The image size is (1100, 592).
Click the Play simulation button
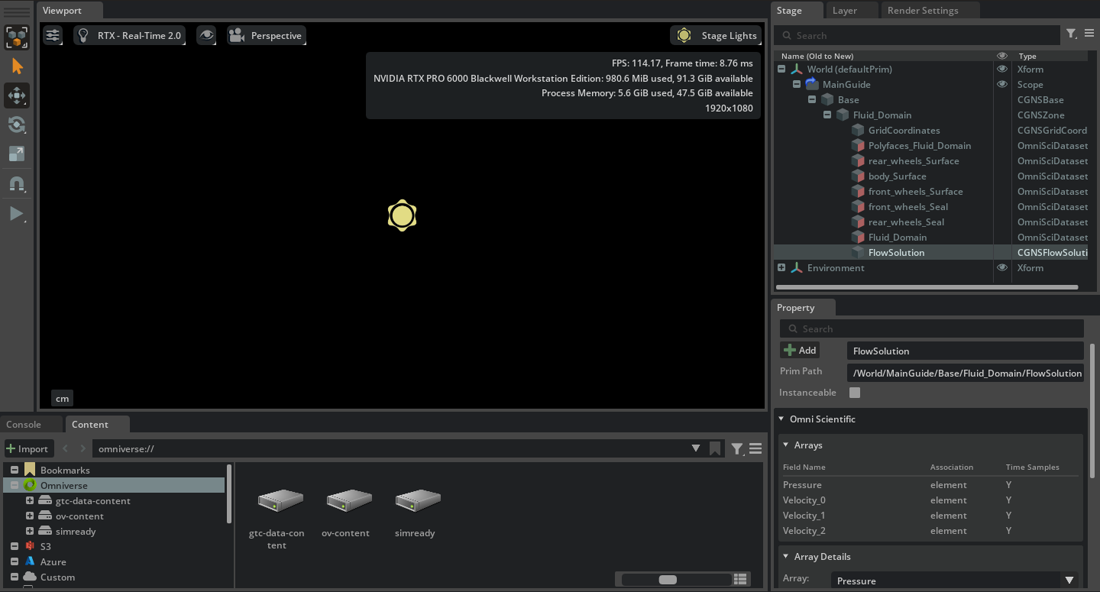click(17, 213)
